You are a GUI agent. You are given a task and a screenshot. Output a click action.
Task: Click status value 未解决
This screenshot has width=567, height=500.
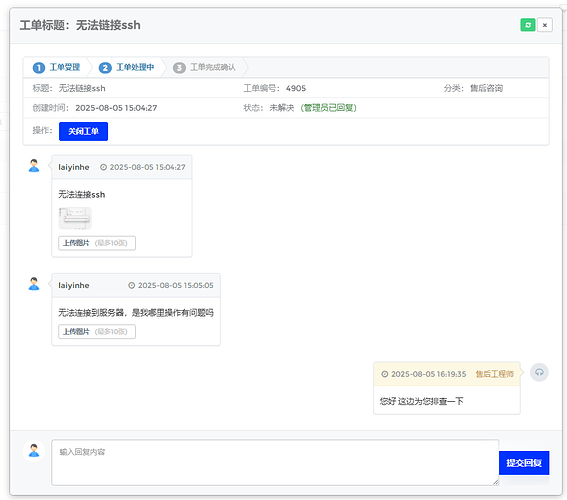tap(282, 108)
